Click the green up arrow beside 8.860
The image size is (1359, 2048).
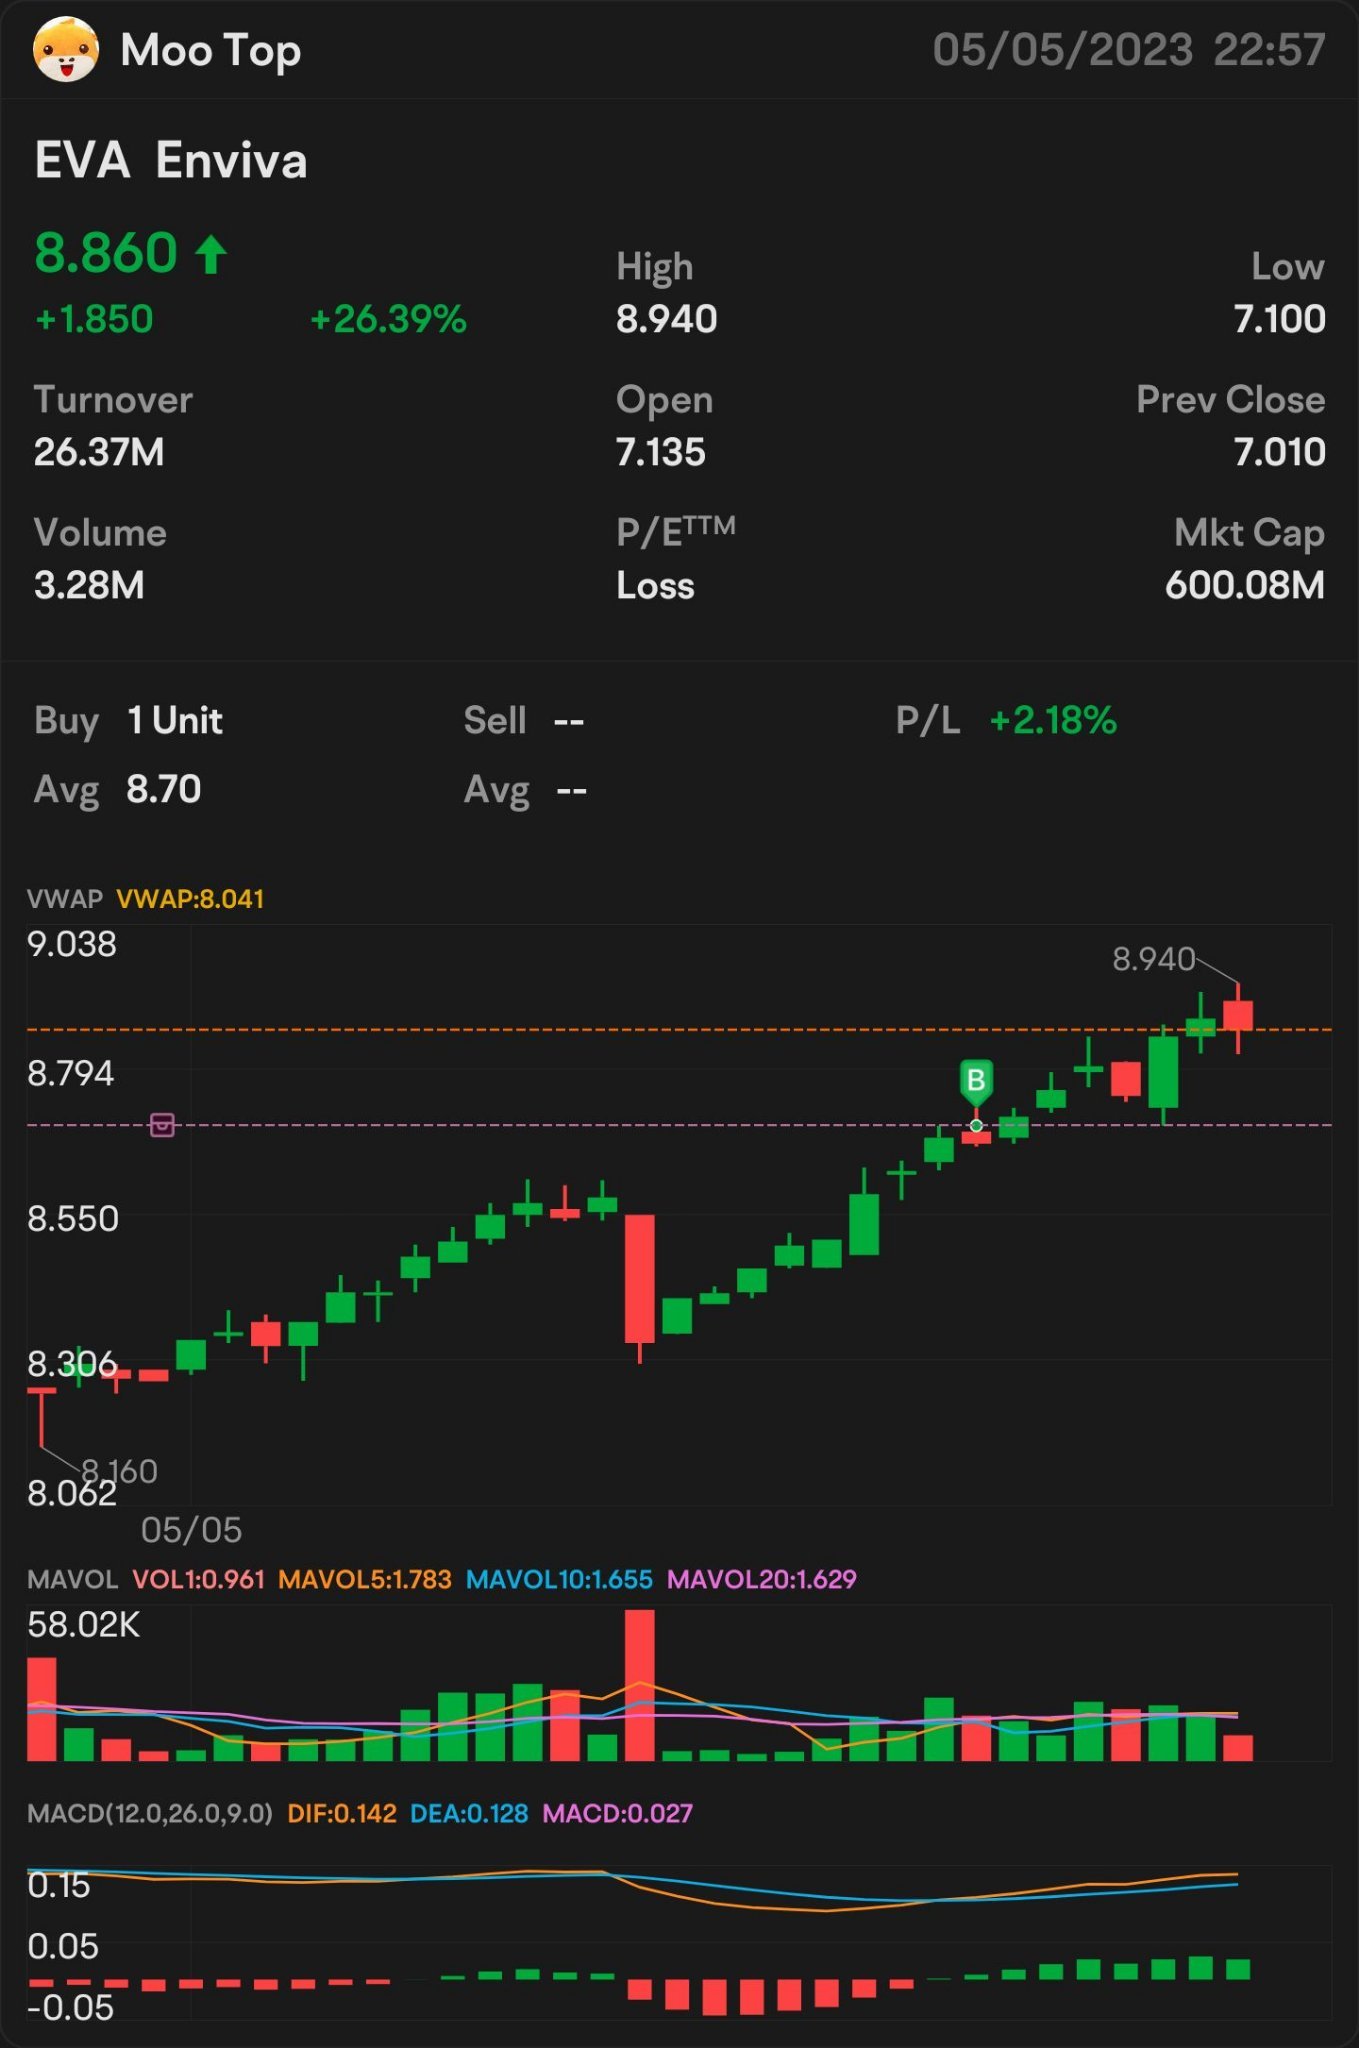point(211,254)
